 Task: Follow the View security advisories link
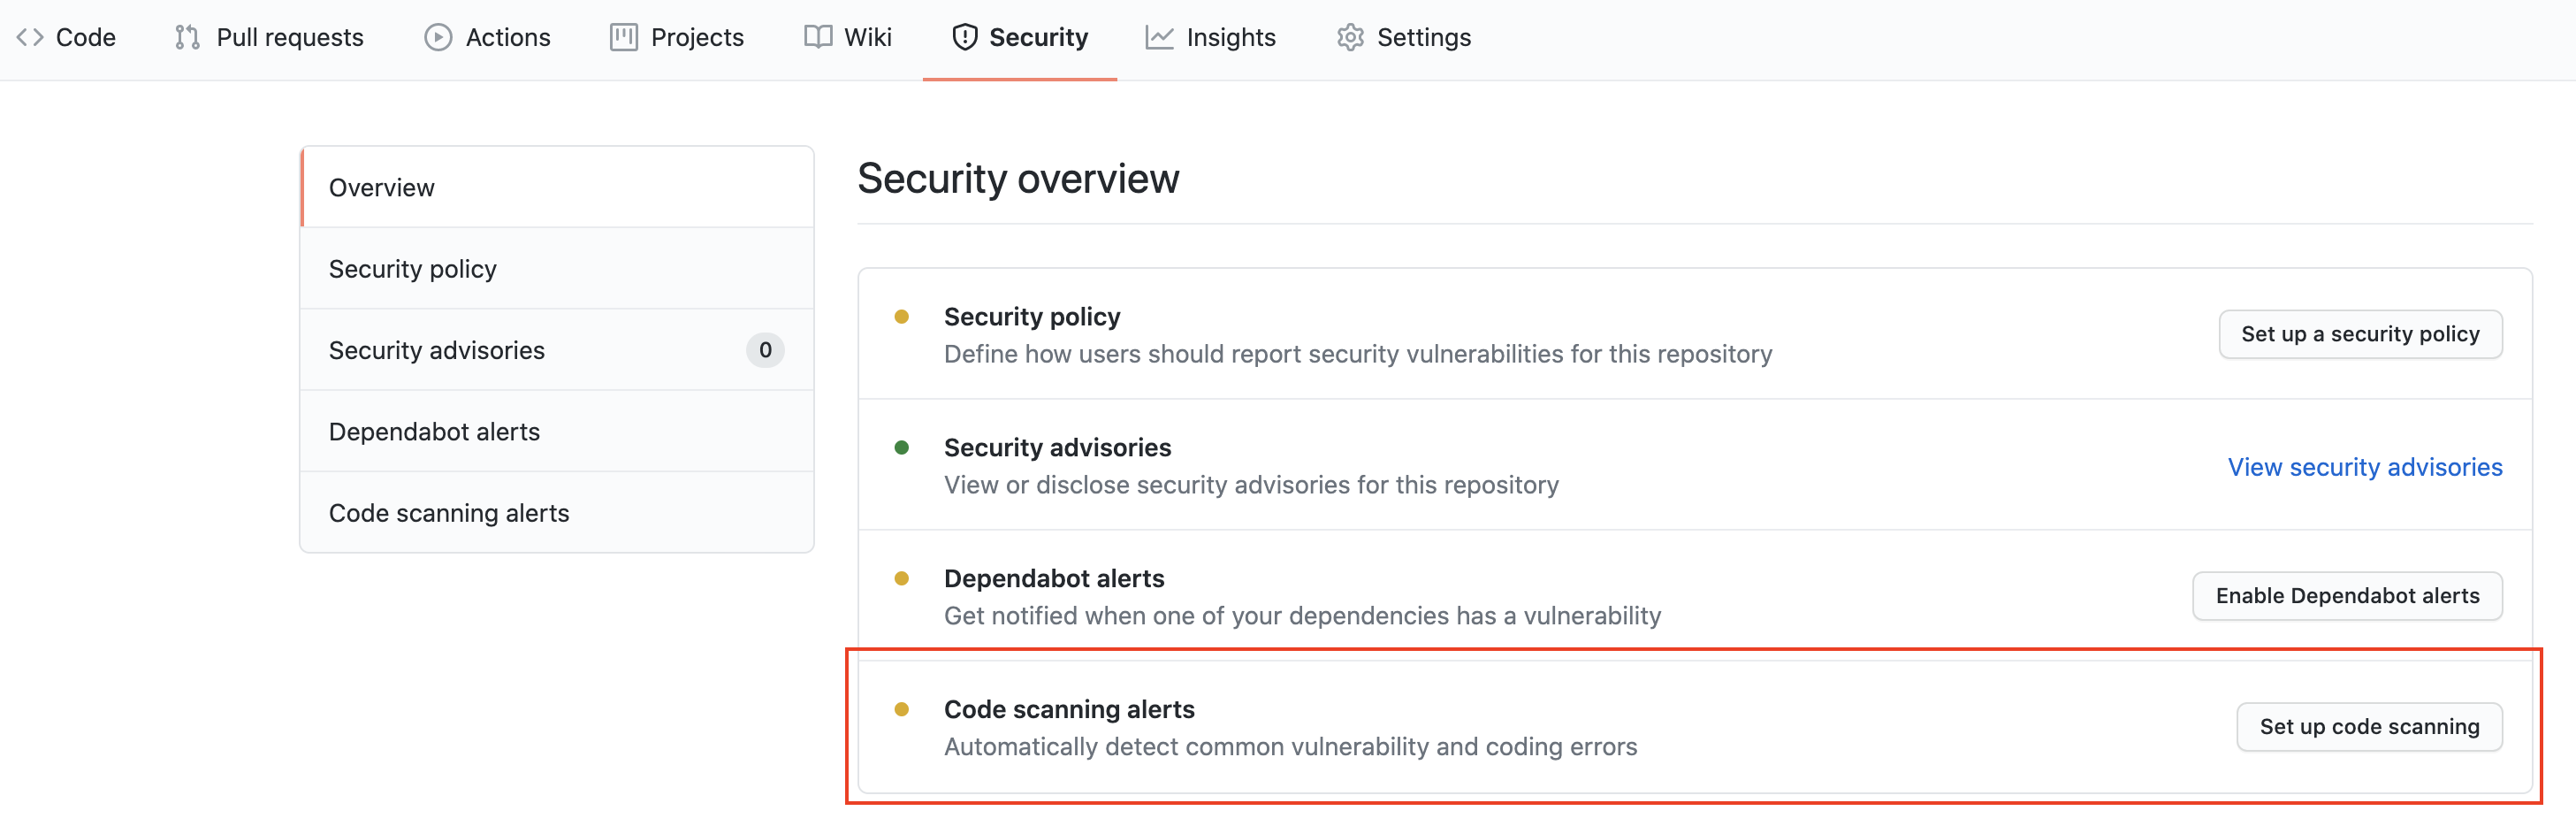pos(2364,467)
